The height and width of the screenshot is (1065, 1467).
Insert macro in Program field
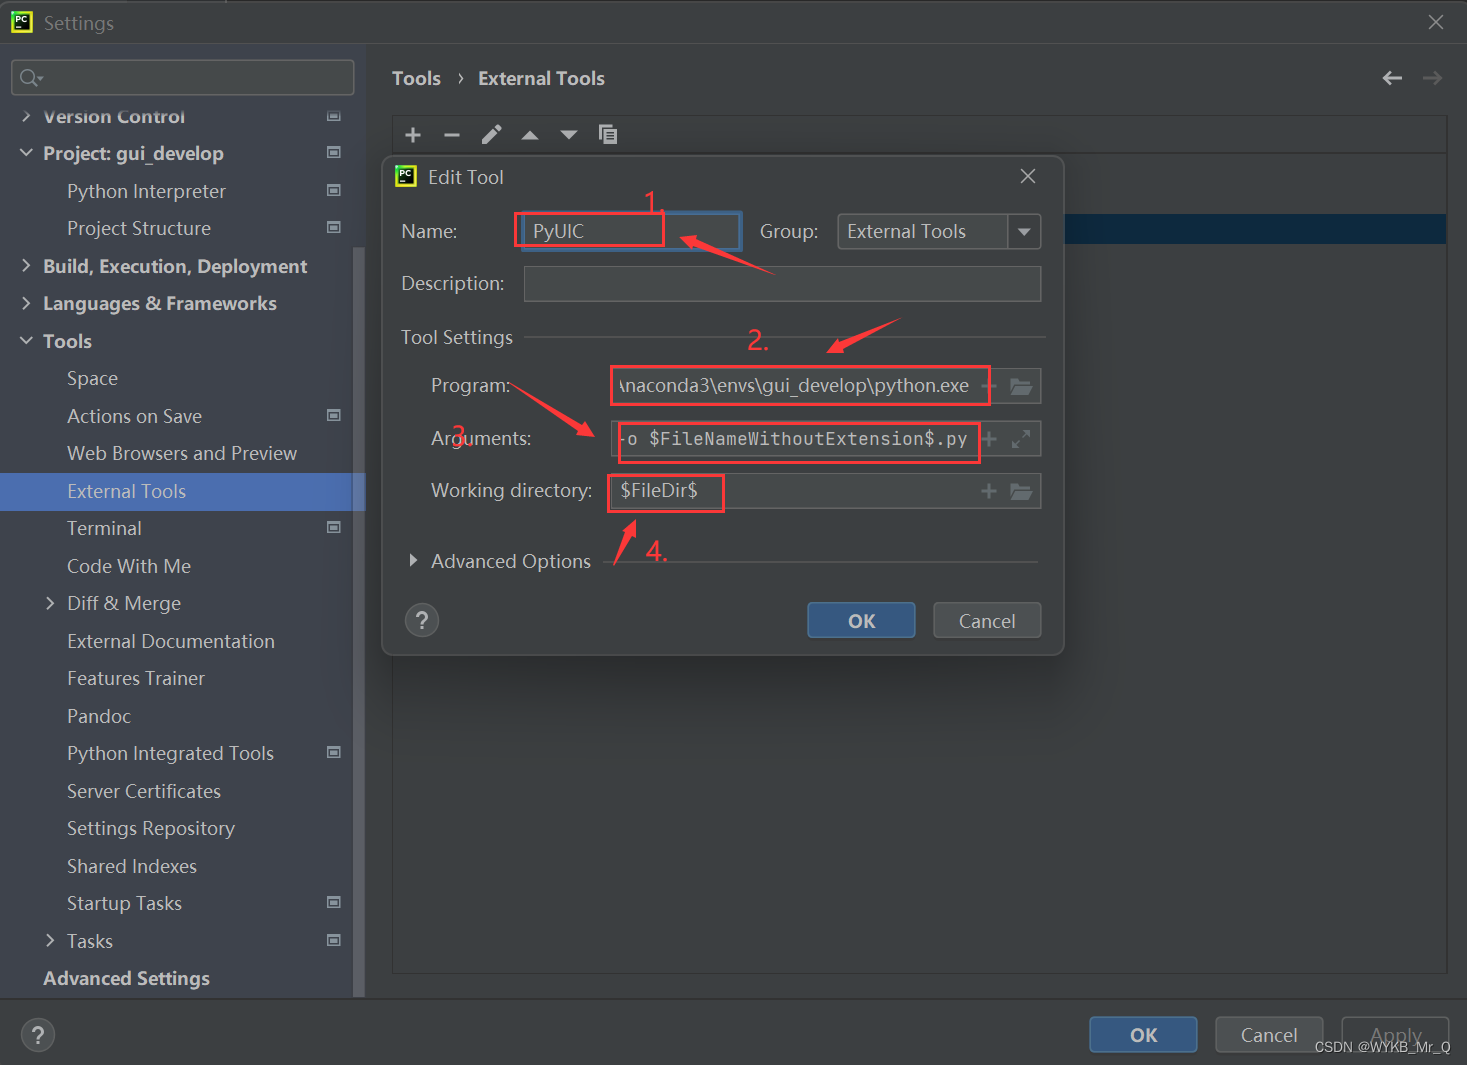pyautogui.click(x=989, y=386)
